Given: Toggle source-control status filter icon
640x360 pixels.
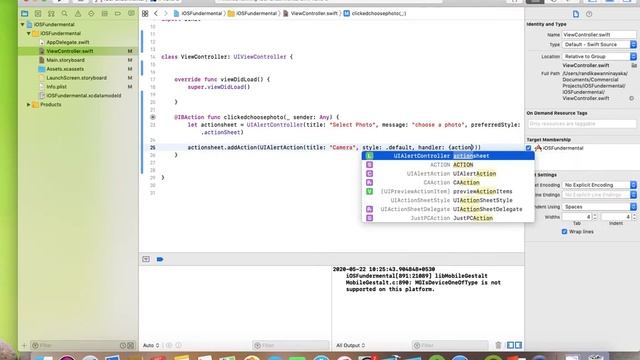Looking at the screenshot, I should (131, 345).
